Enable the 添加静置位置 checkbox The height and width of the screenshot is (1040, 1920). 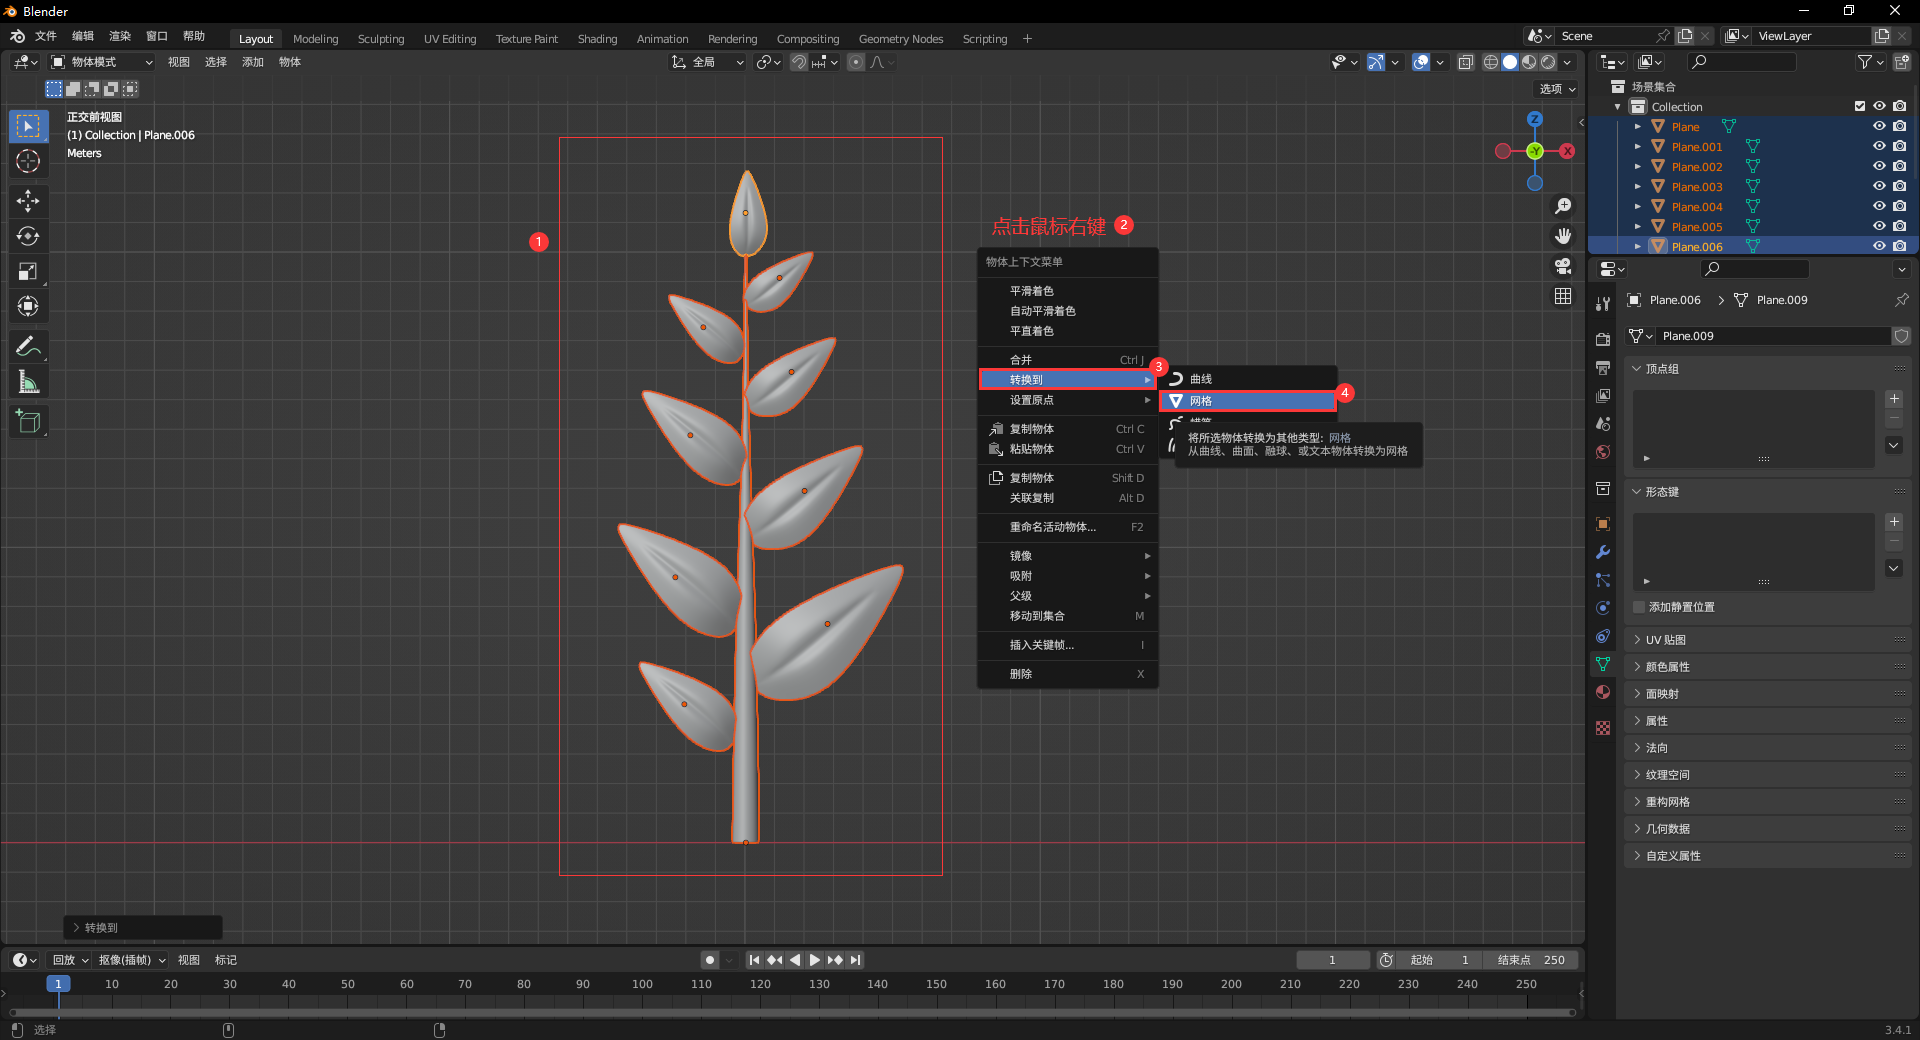pos(1639,607)
